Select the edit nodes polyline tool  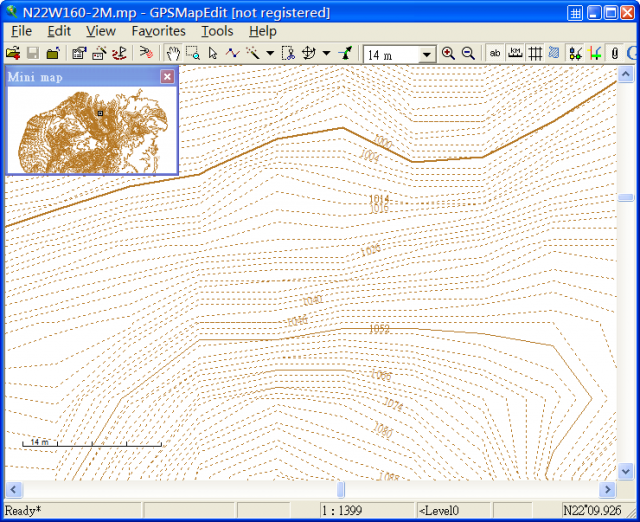[233, 53]
